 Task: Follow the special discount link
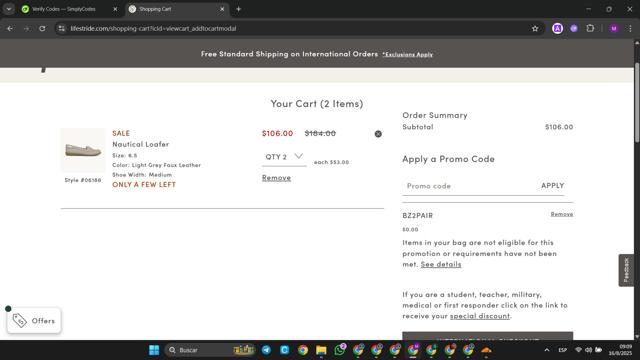[x=480, y=316]
